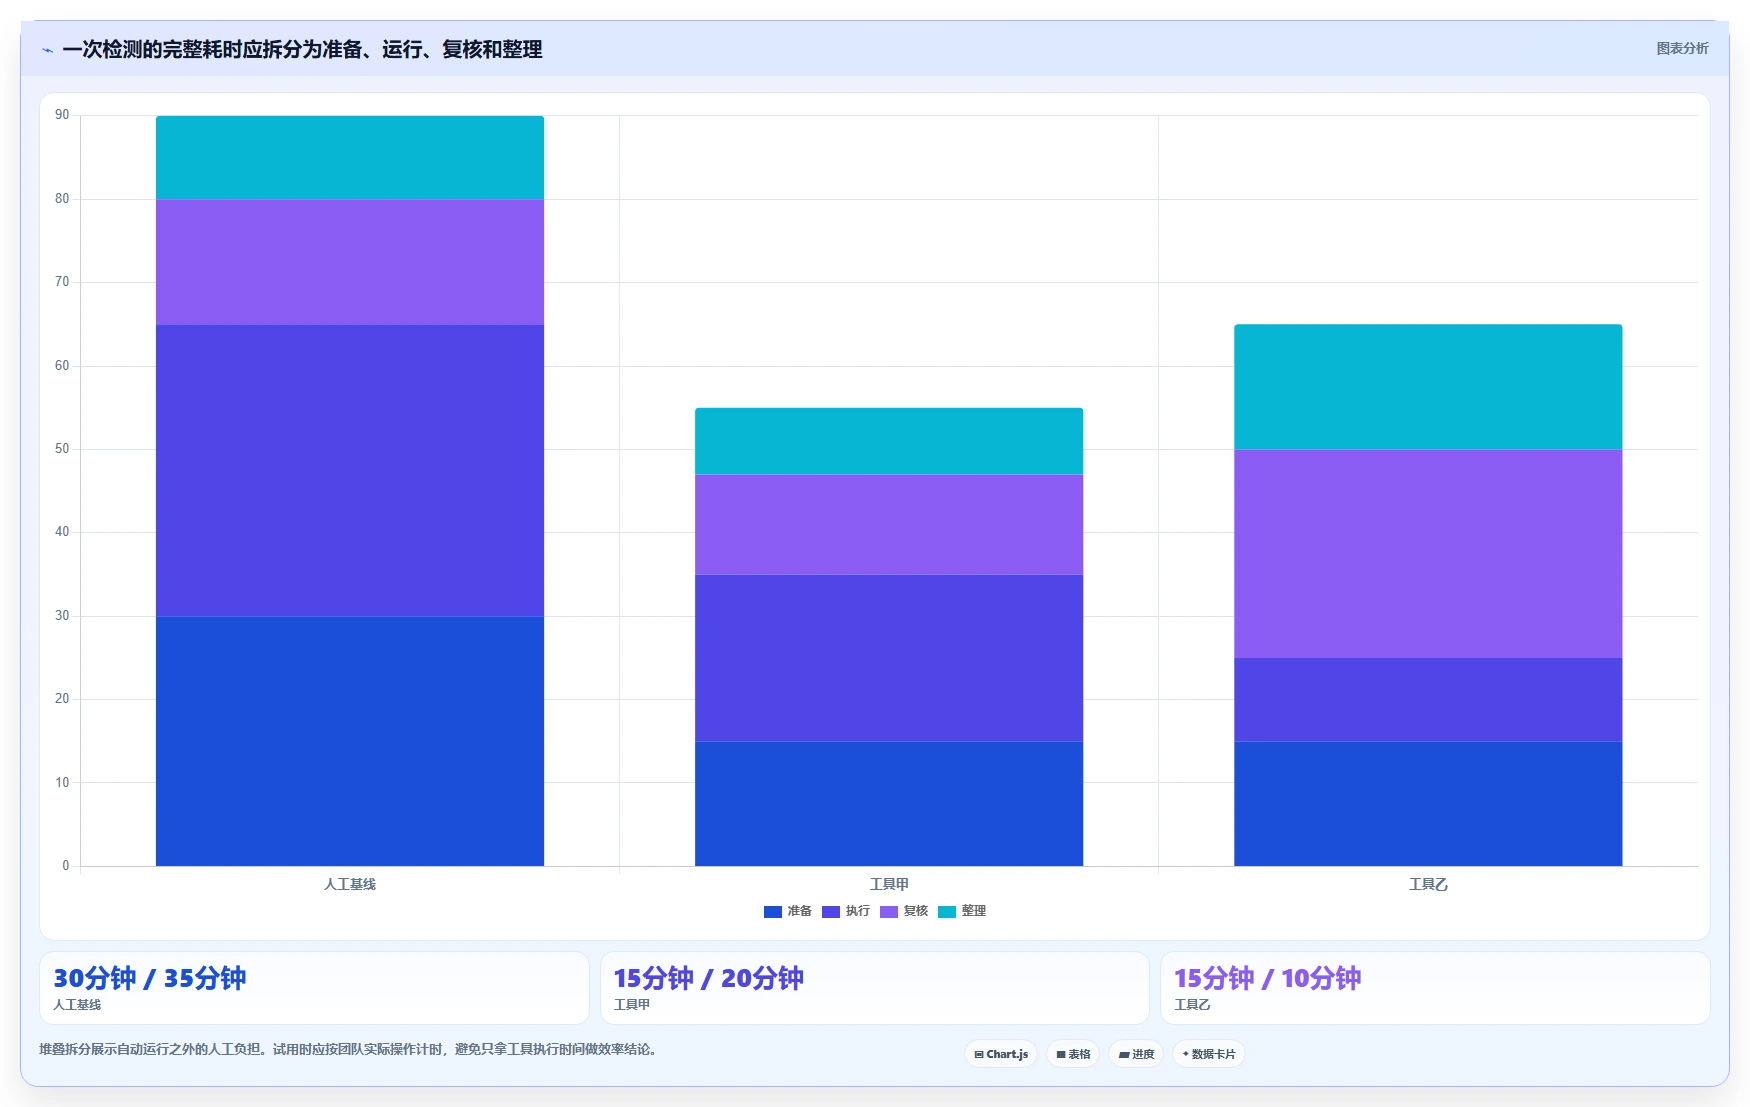This screenshot has height=1107, width=1750.
Task: Click the 工具乙 caption in the summary card
Action: click(1192, 1005)
